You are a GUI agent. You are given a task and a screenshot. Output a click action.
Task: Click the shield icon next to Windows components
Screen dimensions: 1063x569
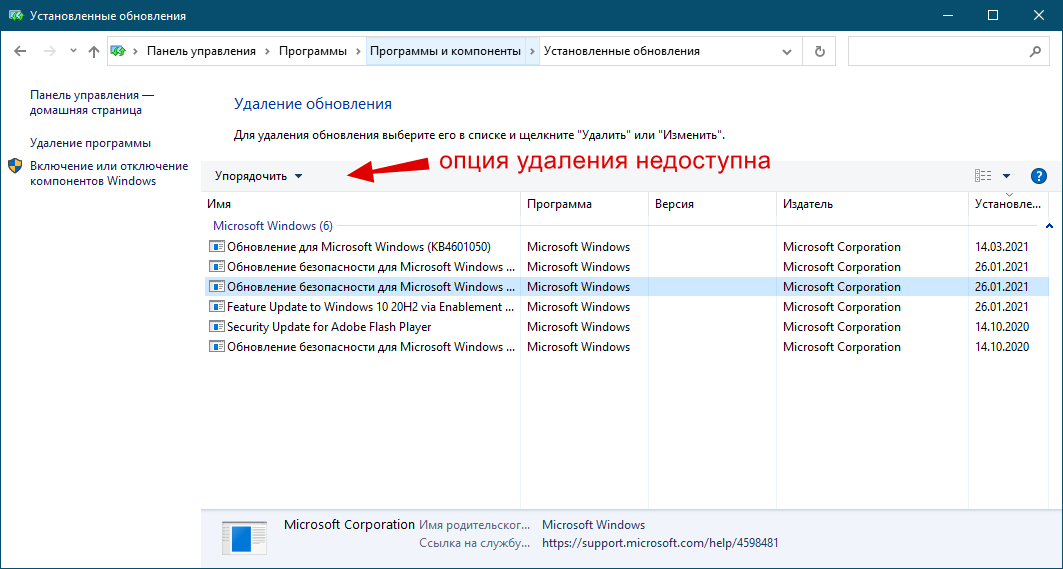point(15,166)
